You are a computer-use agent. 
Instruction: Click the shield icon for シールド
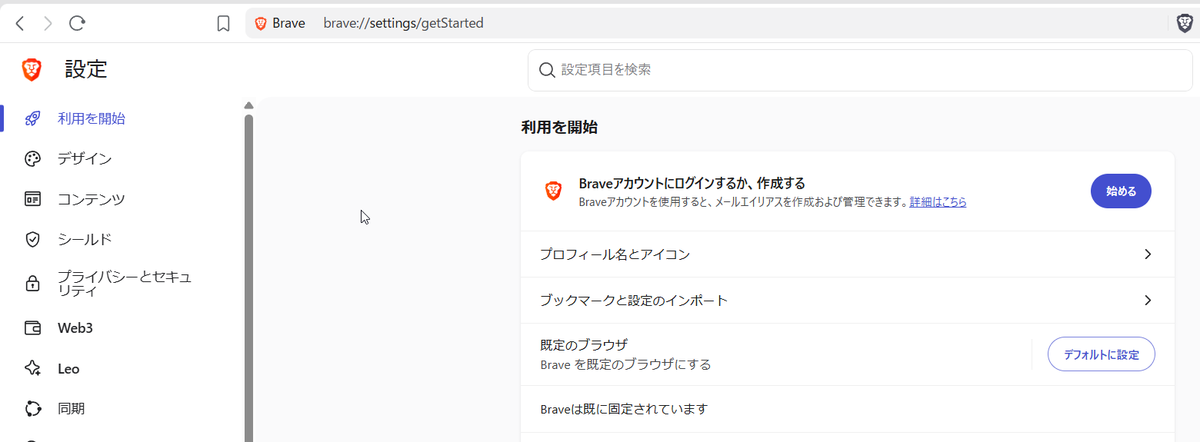pos(32,240)
